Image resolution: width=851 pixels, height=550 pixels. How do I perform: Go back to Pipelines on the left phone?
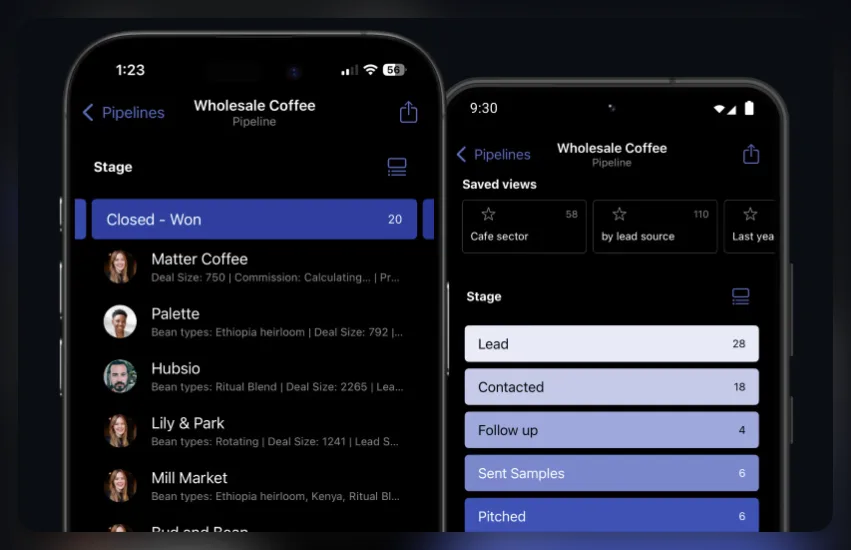123,112
